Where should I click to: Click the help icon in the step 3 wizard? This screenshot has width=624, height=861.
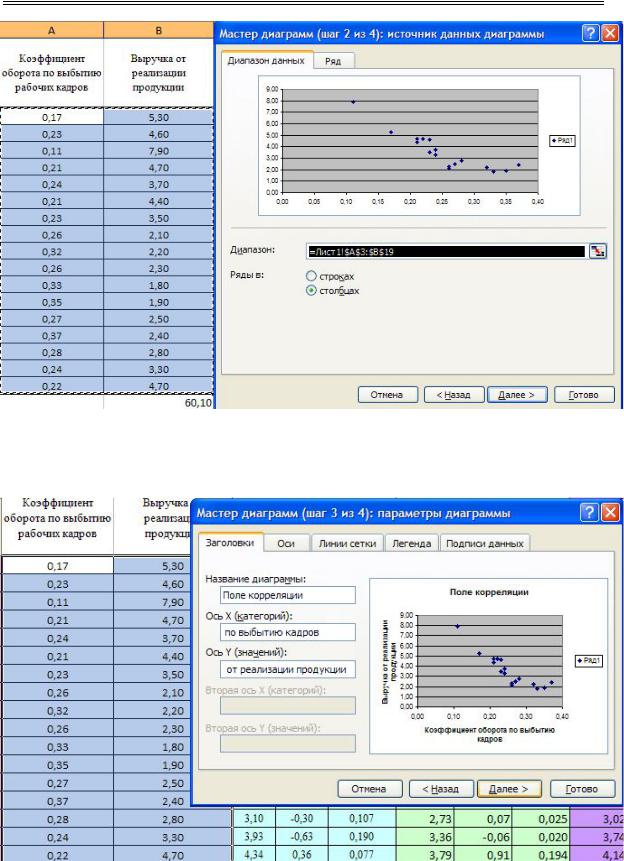pyautogui.click(x=590, y=513)
